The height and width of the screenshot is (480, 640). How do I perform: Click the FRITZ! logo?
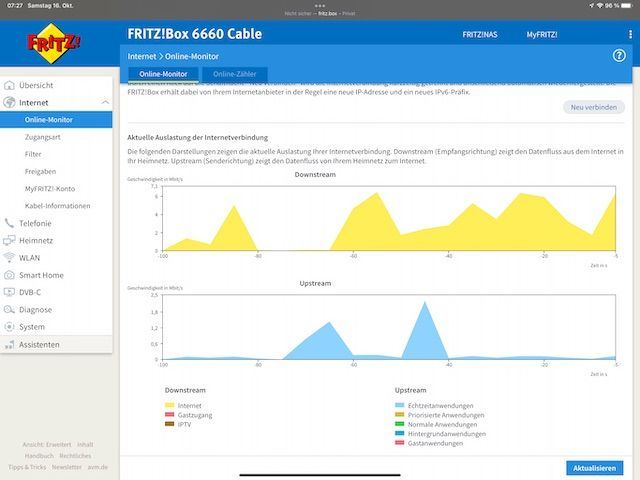click(53, 44)
